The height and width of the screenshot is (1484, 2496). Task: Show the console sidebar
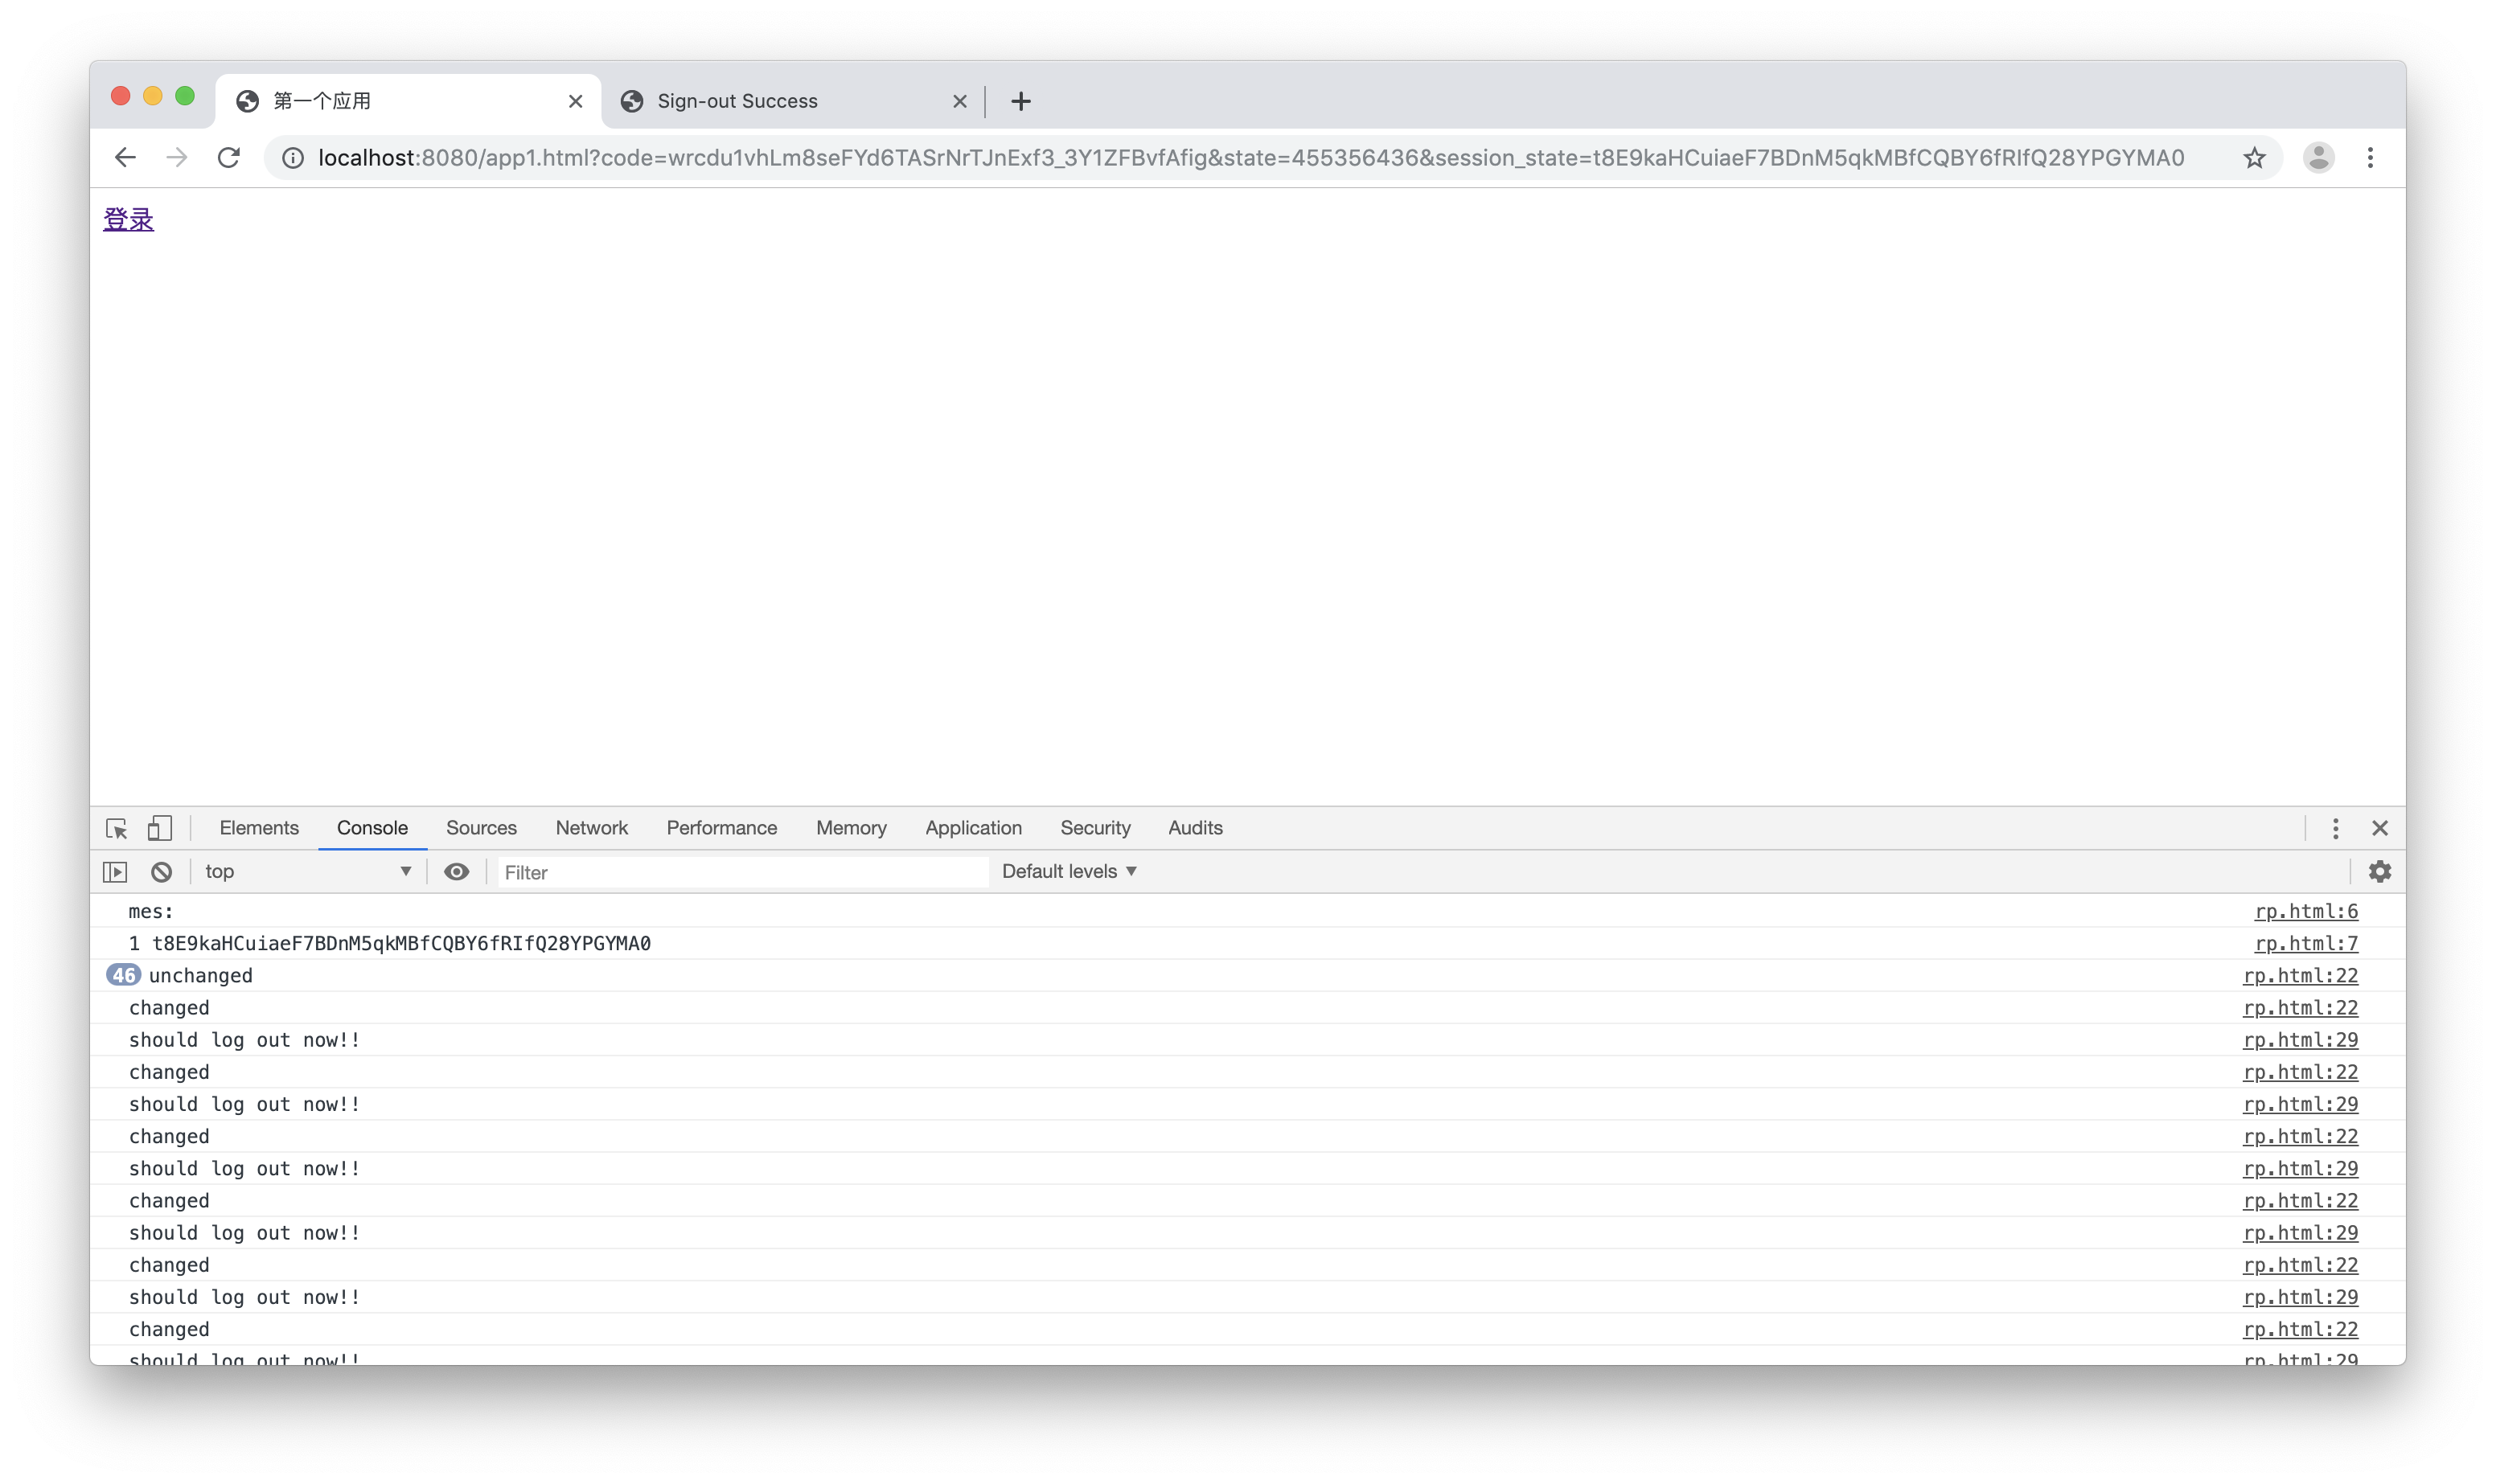tap(116, 872)
